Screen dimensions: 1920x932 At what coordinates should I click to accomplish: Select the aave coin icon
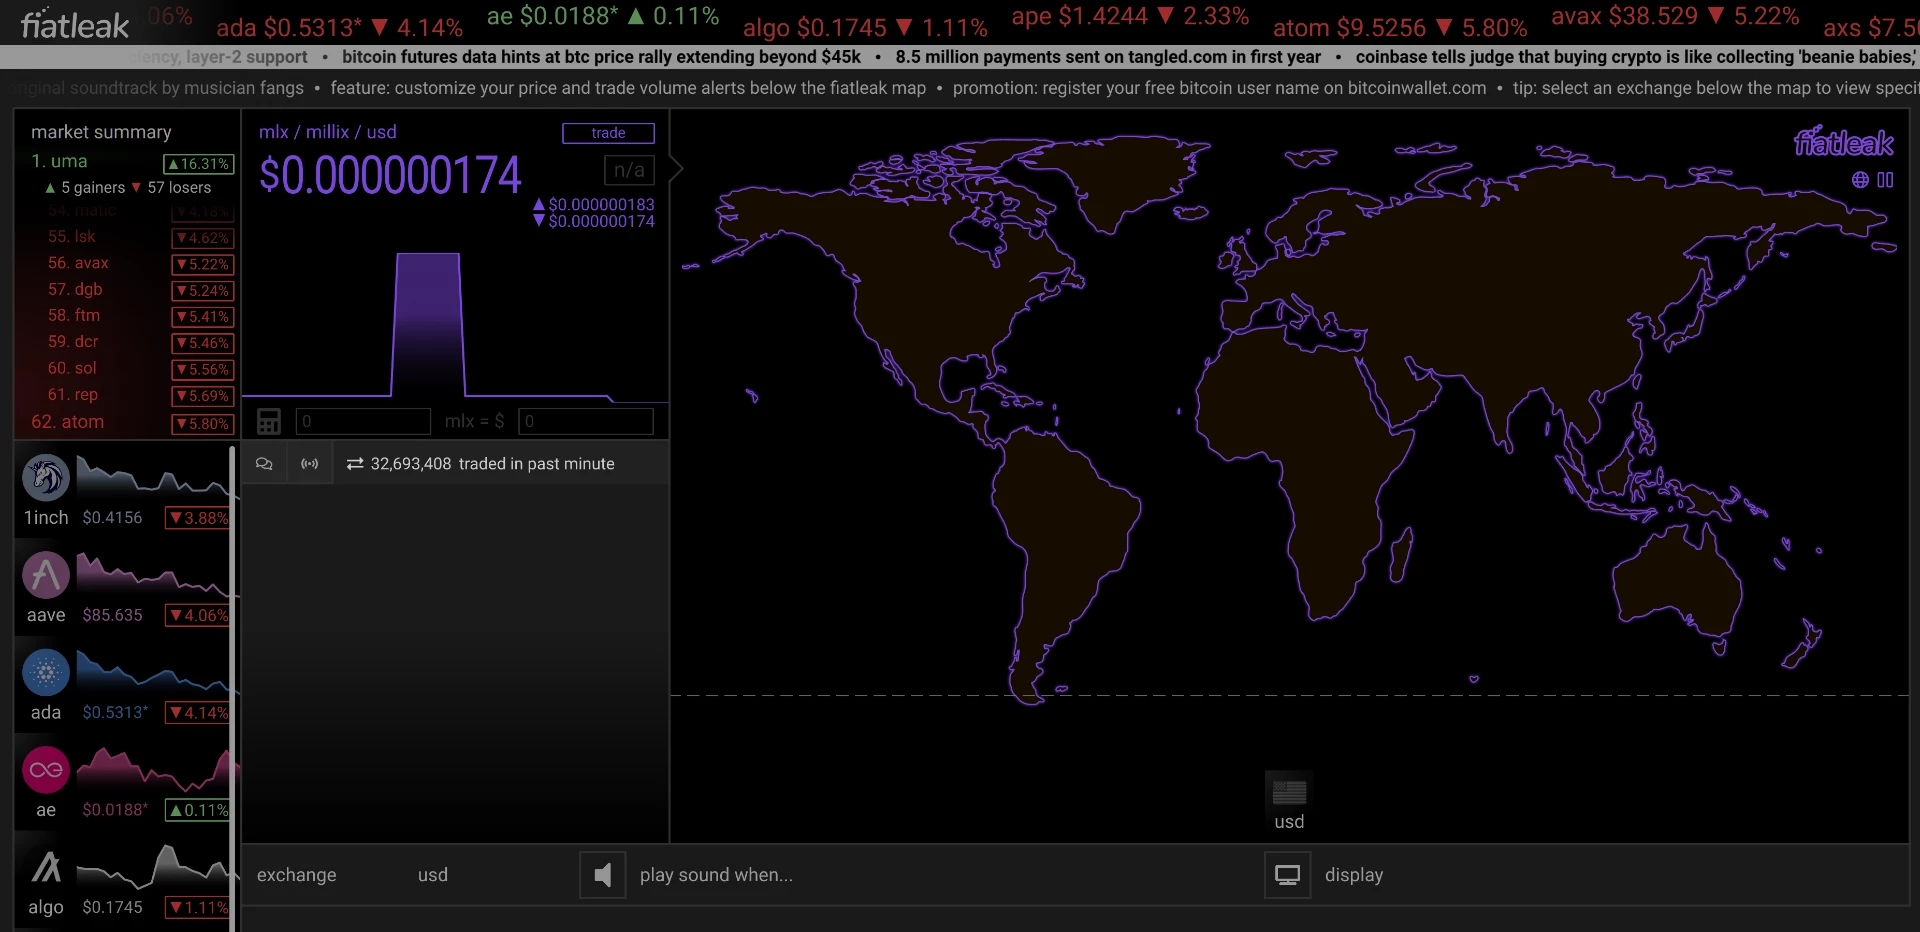[46, 575]
